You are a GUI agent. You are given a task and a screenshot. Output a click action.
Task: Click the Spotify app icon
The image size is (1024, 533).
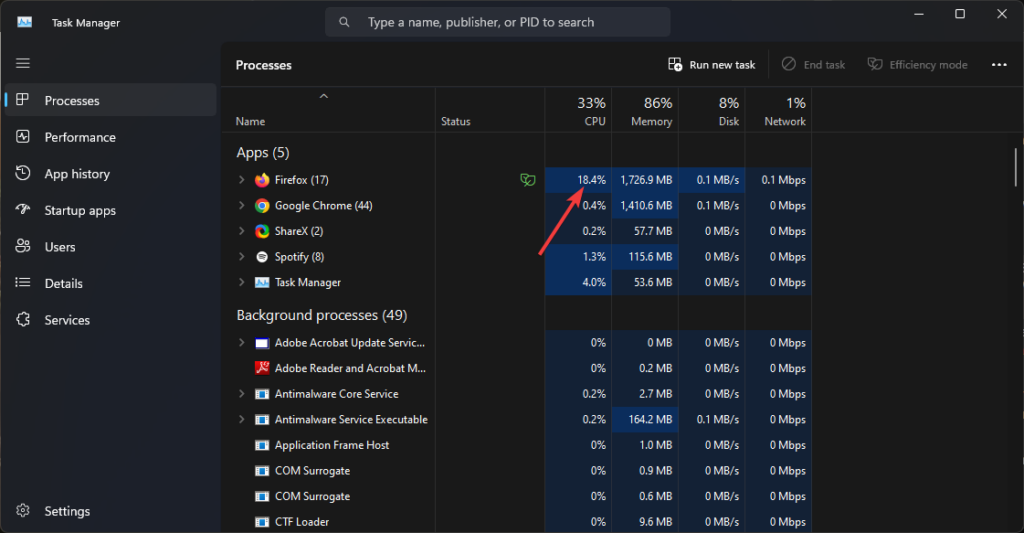(262, 257)
